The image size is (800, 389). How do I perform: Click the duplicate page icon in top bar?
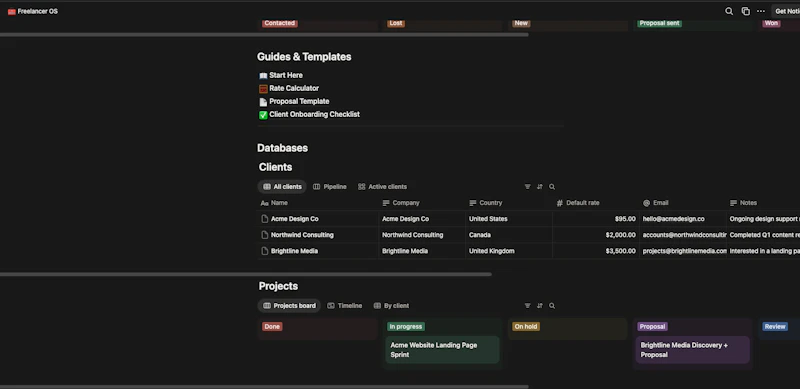point(745,11)
